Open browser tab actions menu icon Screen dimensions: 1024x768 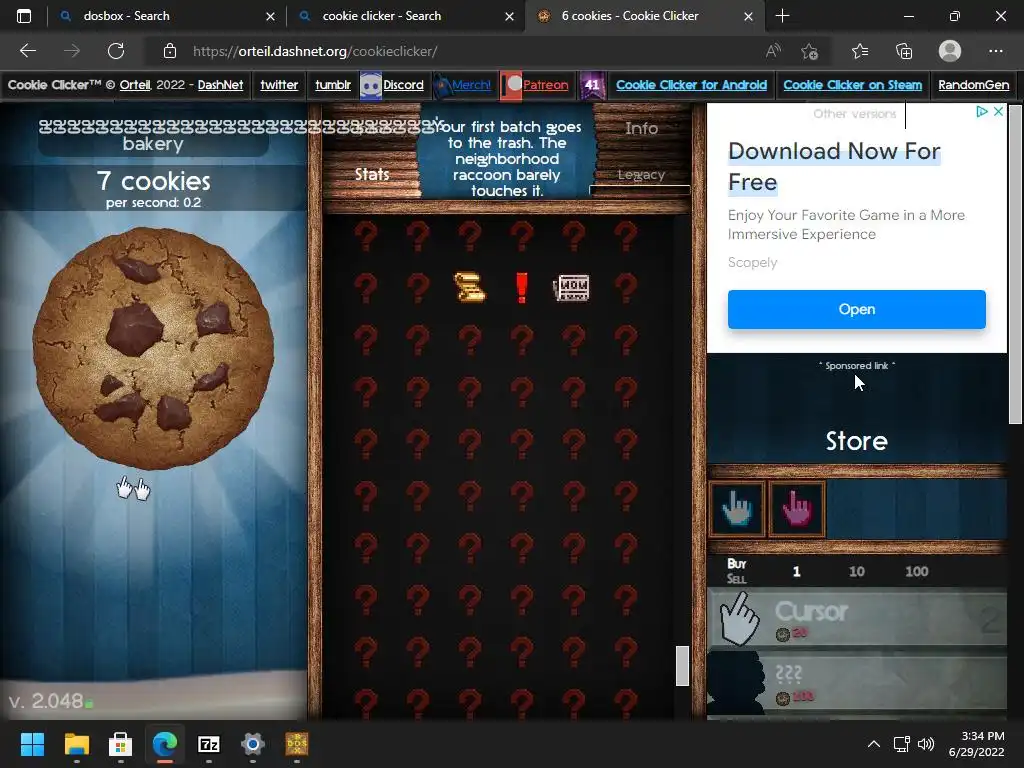click(24, 16)
